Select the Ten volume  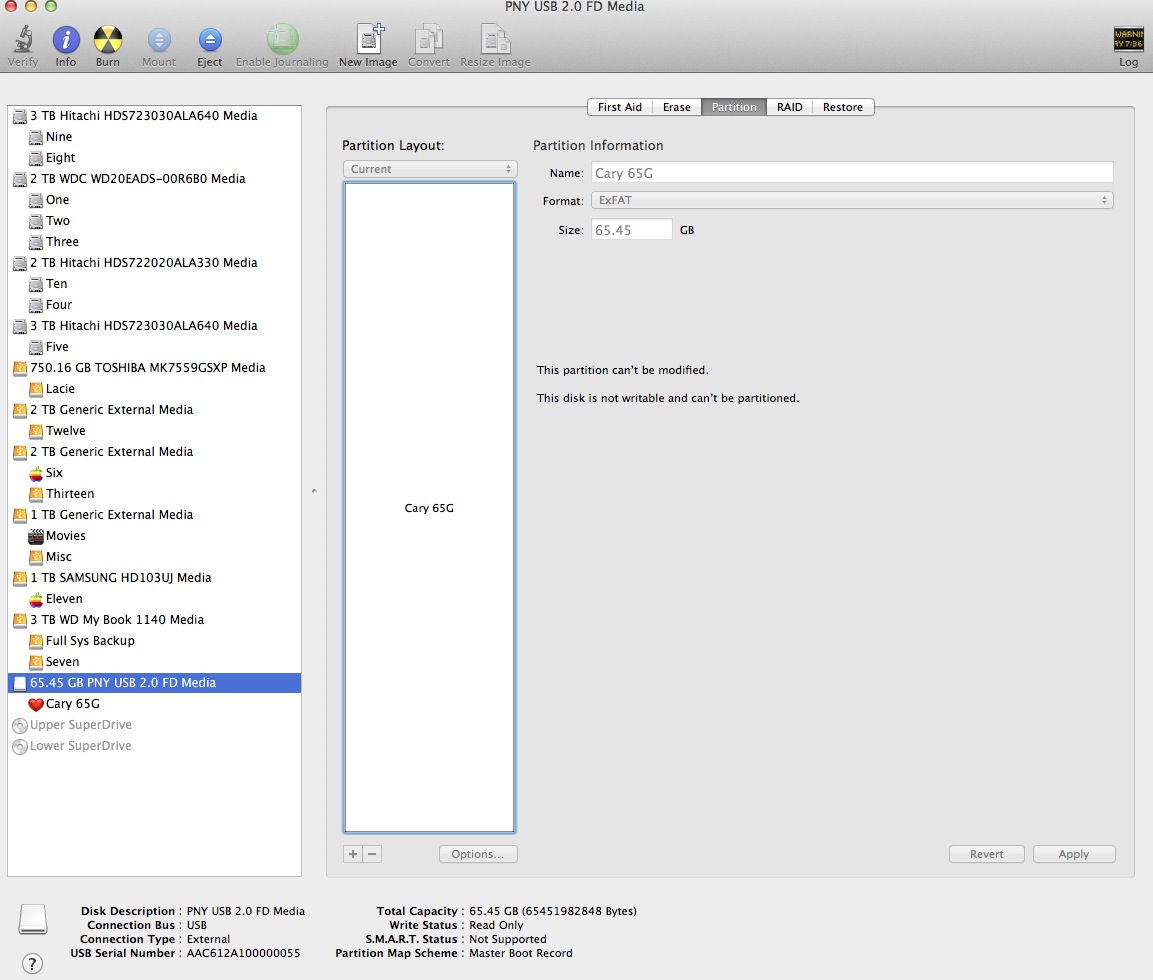(x=154, y=284)
